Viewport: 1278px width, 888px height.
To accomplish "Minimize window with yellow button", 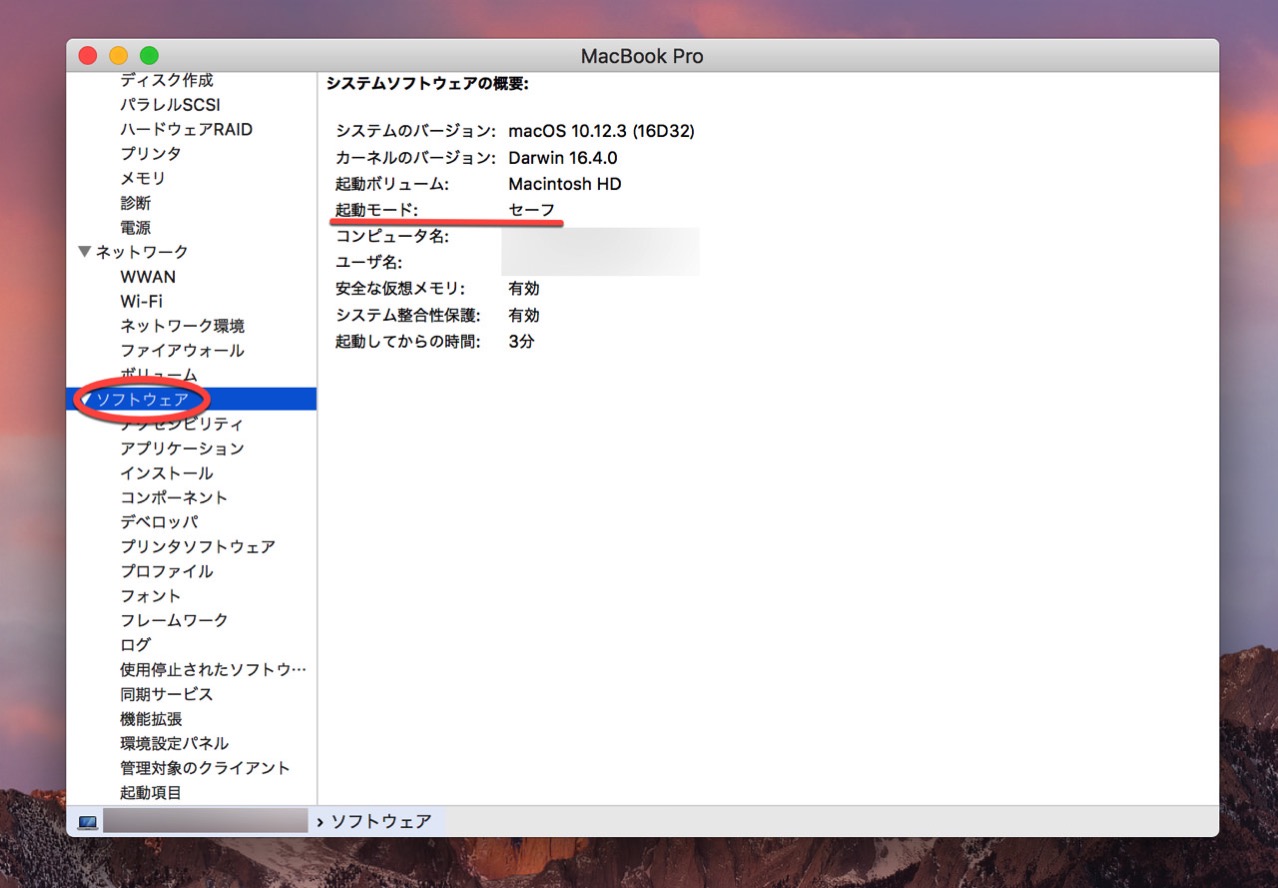I will (118, 56).
